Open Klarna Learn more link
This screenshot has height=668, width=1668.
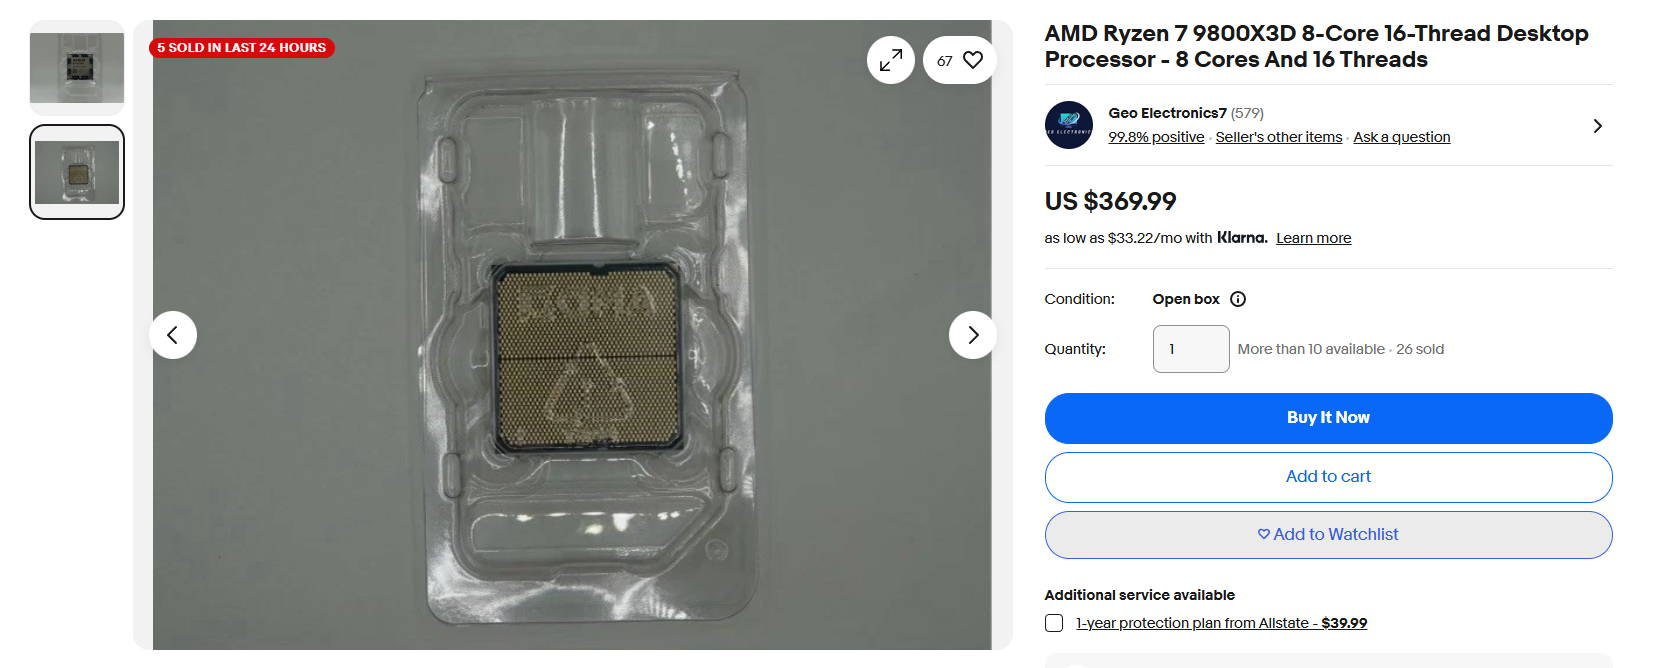point(1313,238)
